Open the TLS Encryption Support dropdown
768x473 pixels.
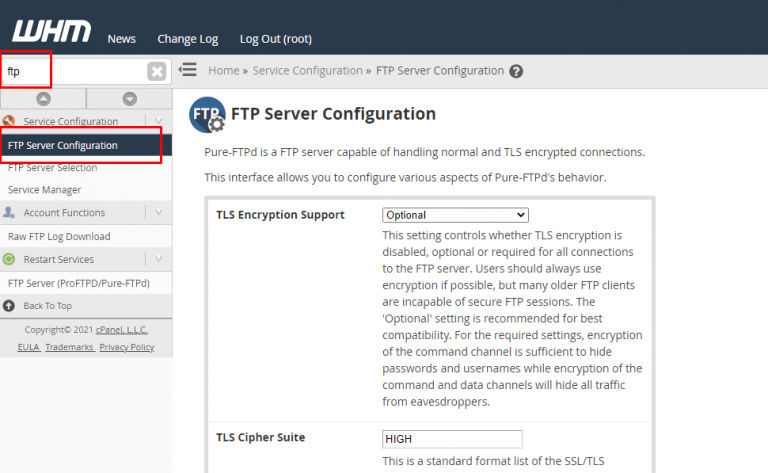click(455, 215)
